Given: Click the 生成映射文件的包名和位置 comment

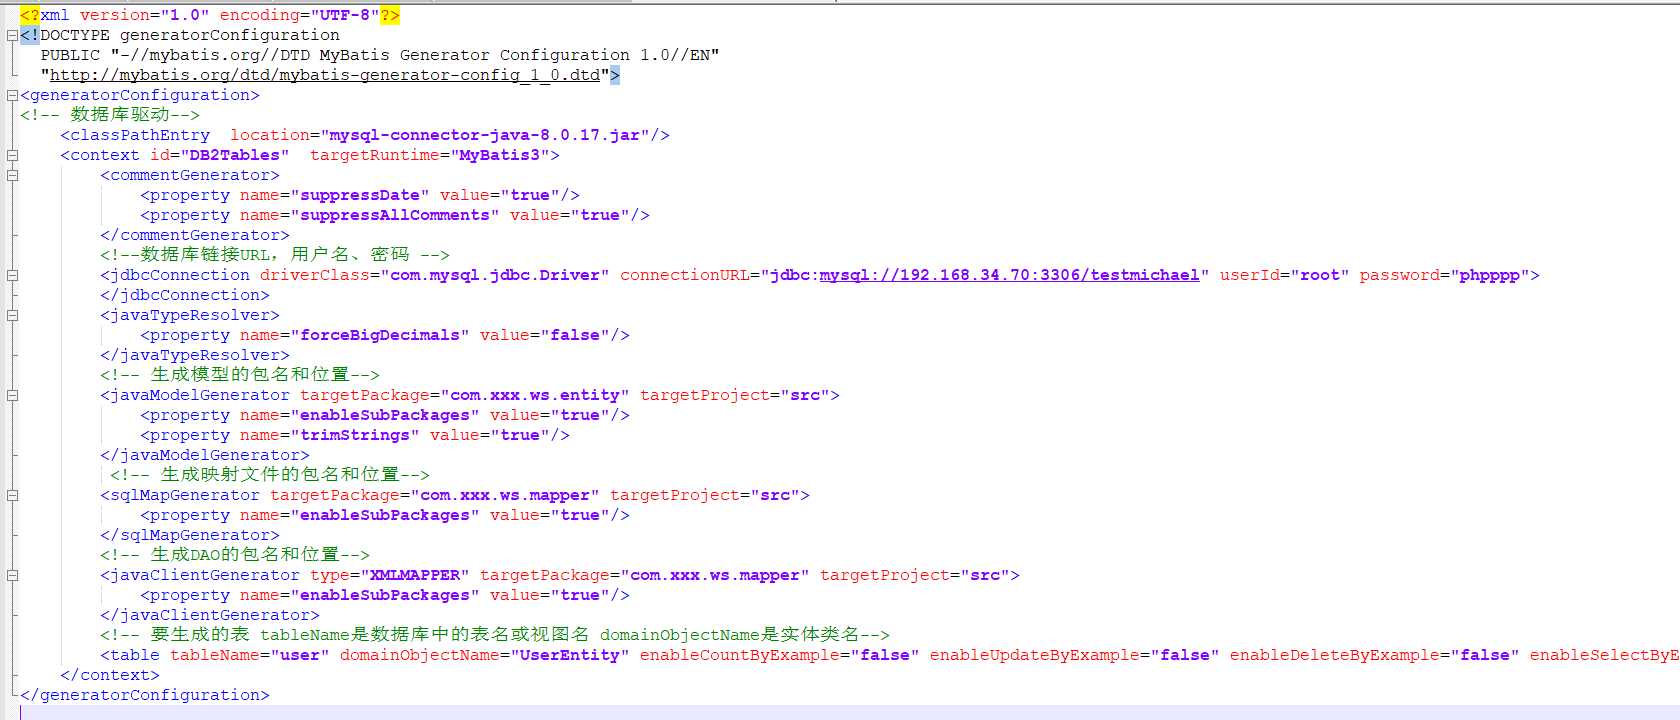Looking at the screenshot, I should 270,475.
